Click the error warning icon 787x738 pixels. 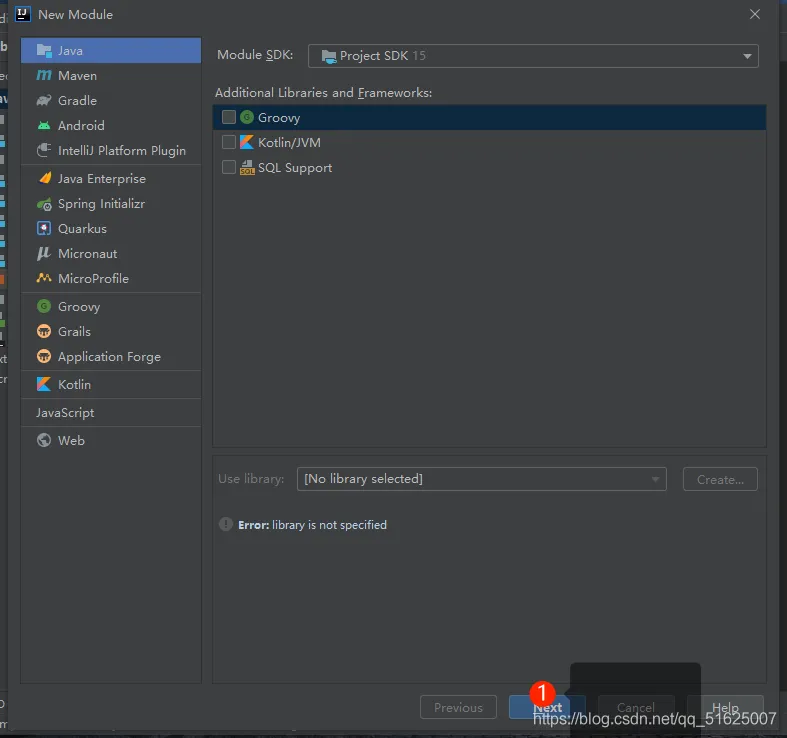(x=226, y=524)
